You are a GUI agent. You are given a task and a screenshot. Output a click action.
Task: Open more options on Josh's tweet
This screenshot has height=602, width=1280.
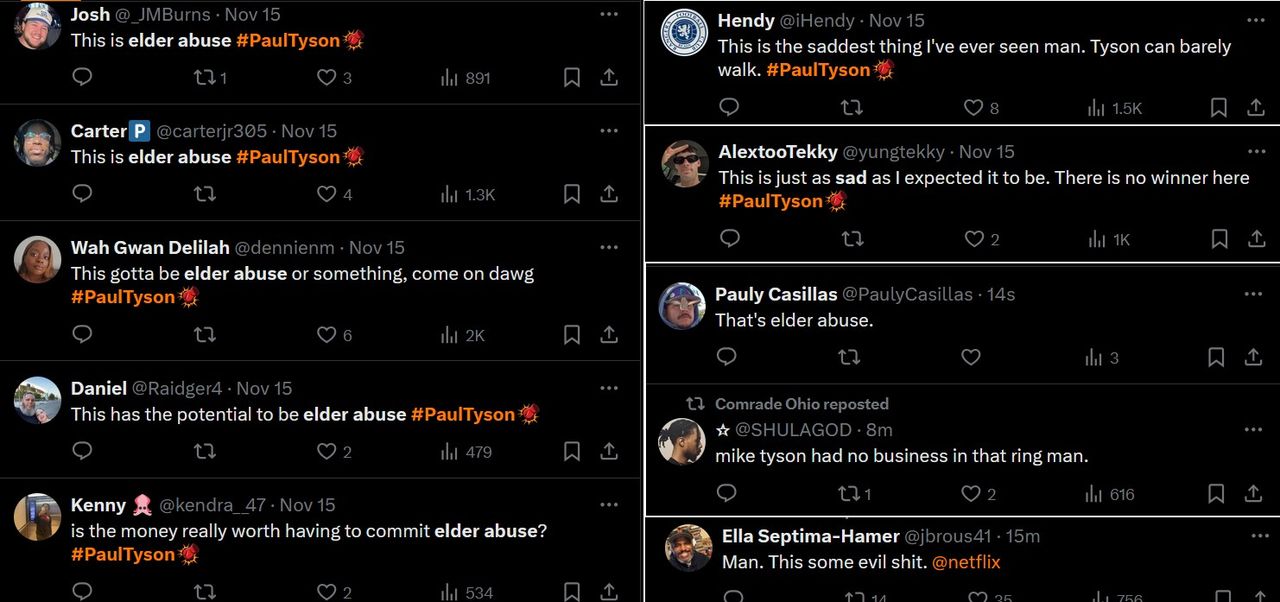[x=609, y=15]
